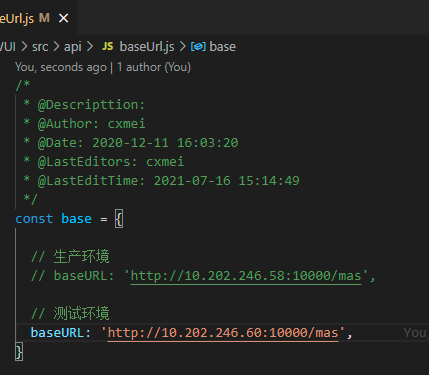The width and height of the screenshot is (429, 375).
Task: Select the baseUrl.js tab title
Action: click(x=17, y=18)
